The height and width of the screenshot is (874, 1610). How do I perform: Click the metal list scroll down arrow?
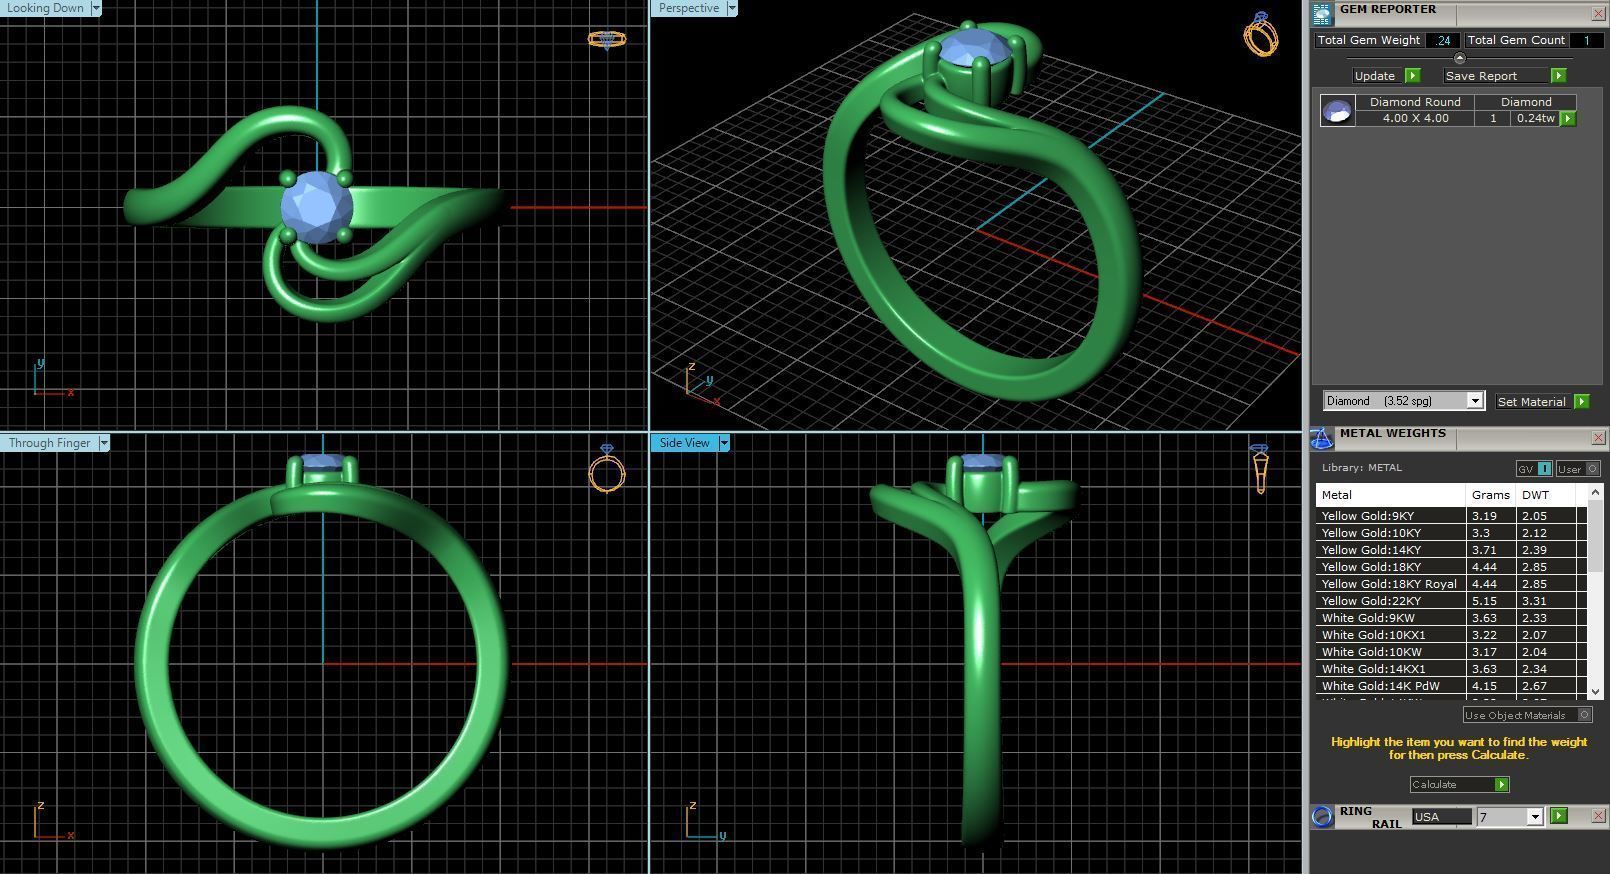pos(1595,691)
